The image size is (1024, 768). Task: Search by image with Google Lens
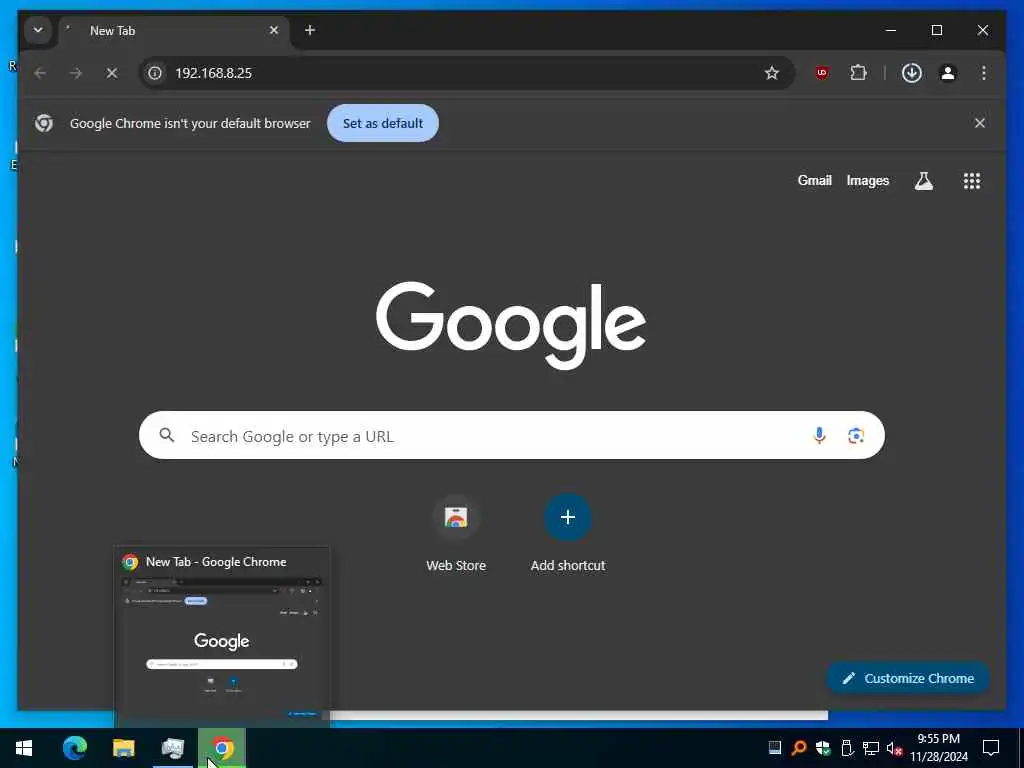pos(856,436)
